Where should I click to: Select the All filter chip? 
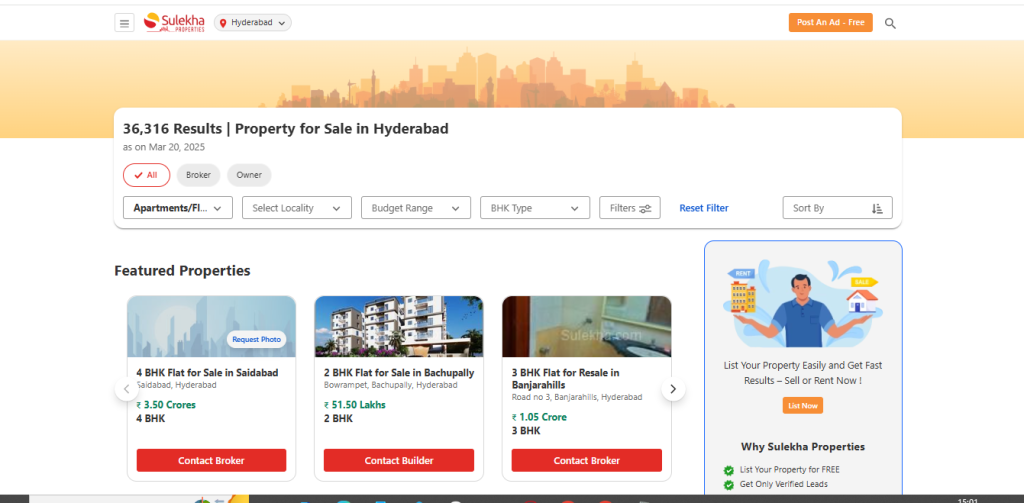click(x=146, y=175)
